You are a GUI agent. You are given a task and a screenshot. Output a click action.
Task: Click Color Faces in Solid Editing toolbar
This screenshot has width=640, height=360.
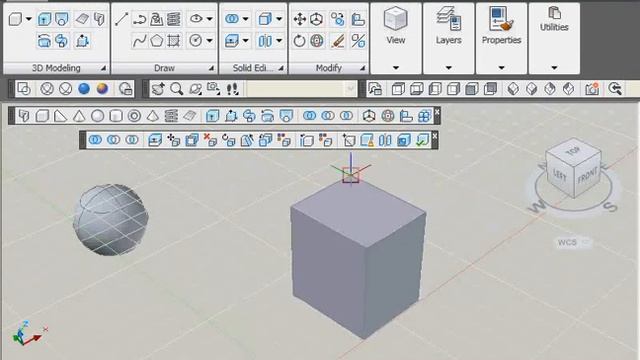(x=284, y=140)
